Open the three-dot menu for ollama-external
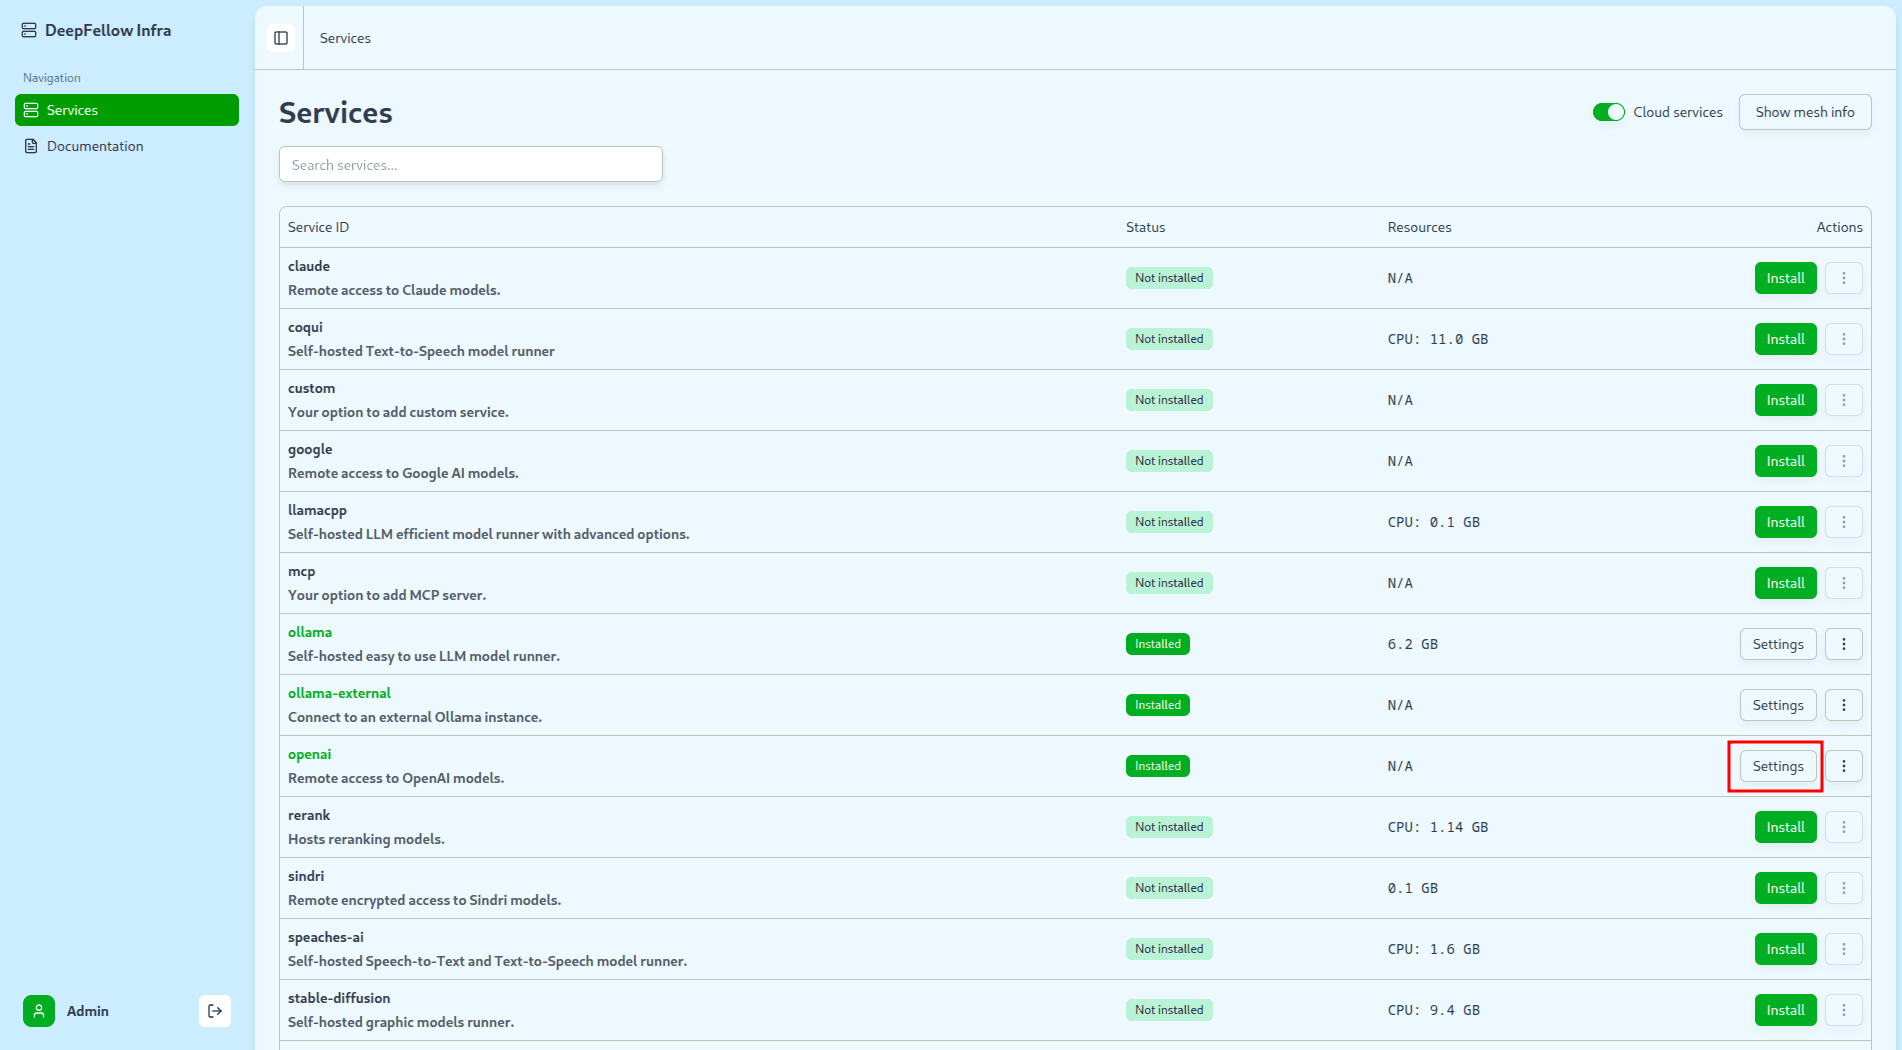Image resolution: width=1902 pixels, height=1050 pixels. (1844, 705)
